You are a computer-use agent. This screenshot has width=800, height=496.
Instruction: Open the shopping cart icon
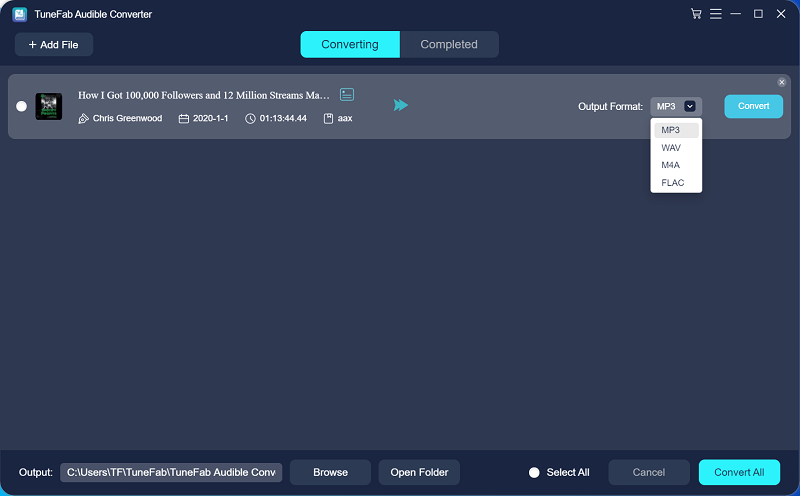696,14
